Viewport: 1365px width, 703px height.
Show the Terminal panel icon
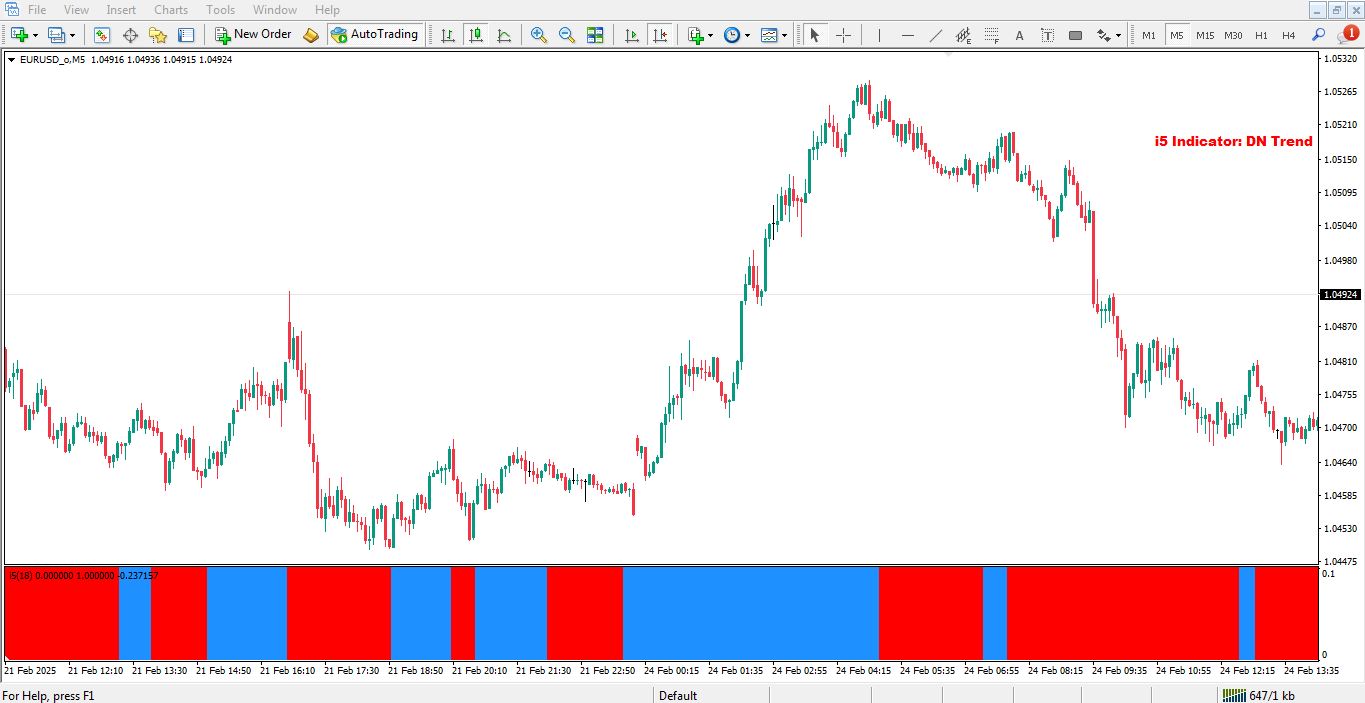tap(186, 35)
